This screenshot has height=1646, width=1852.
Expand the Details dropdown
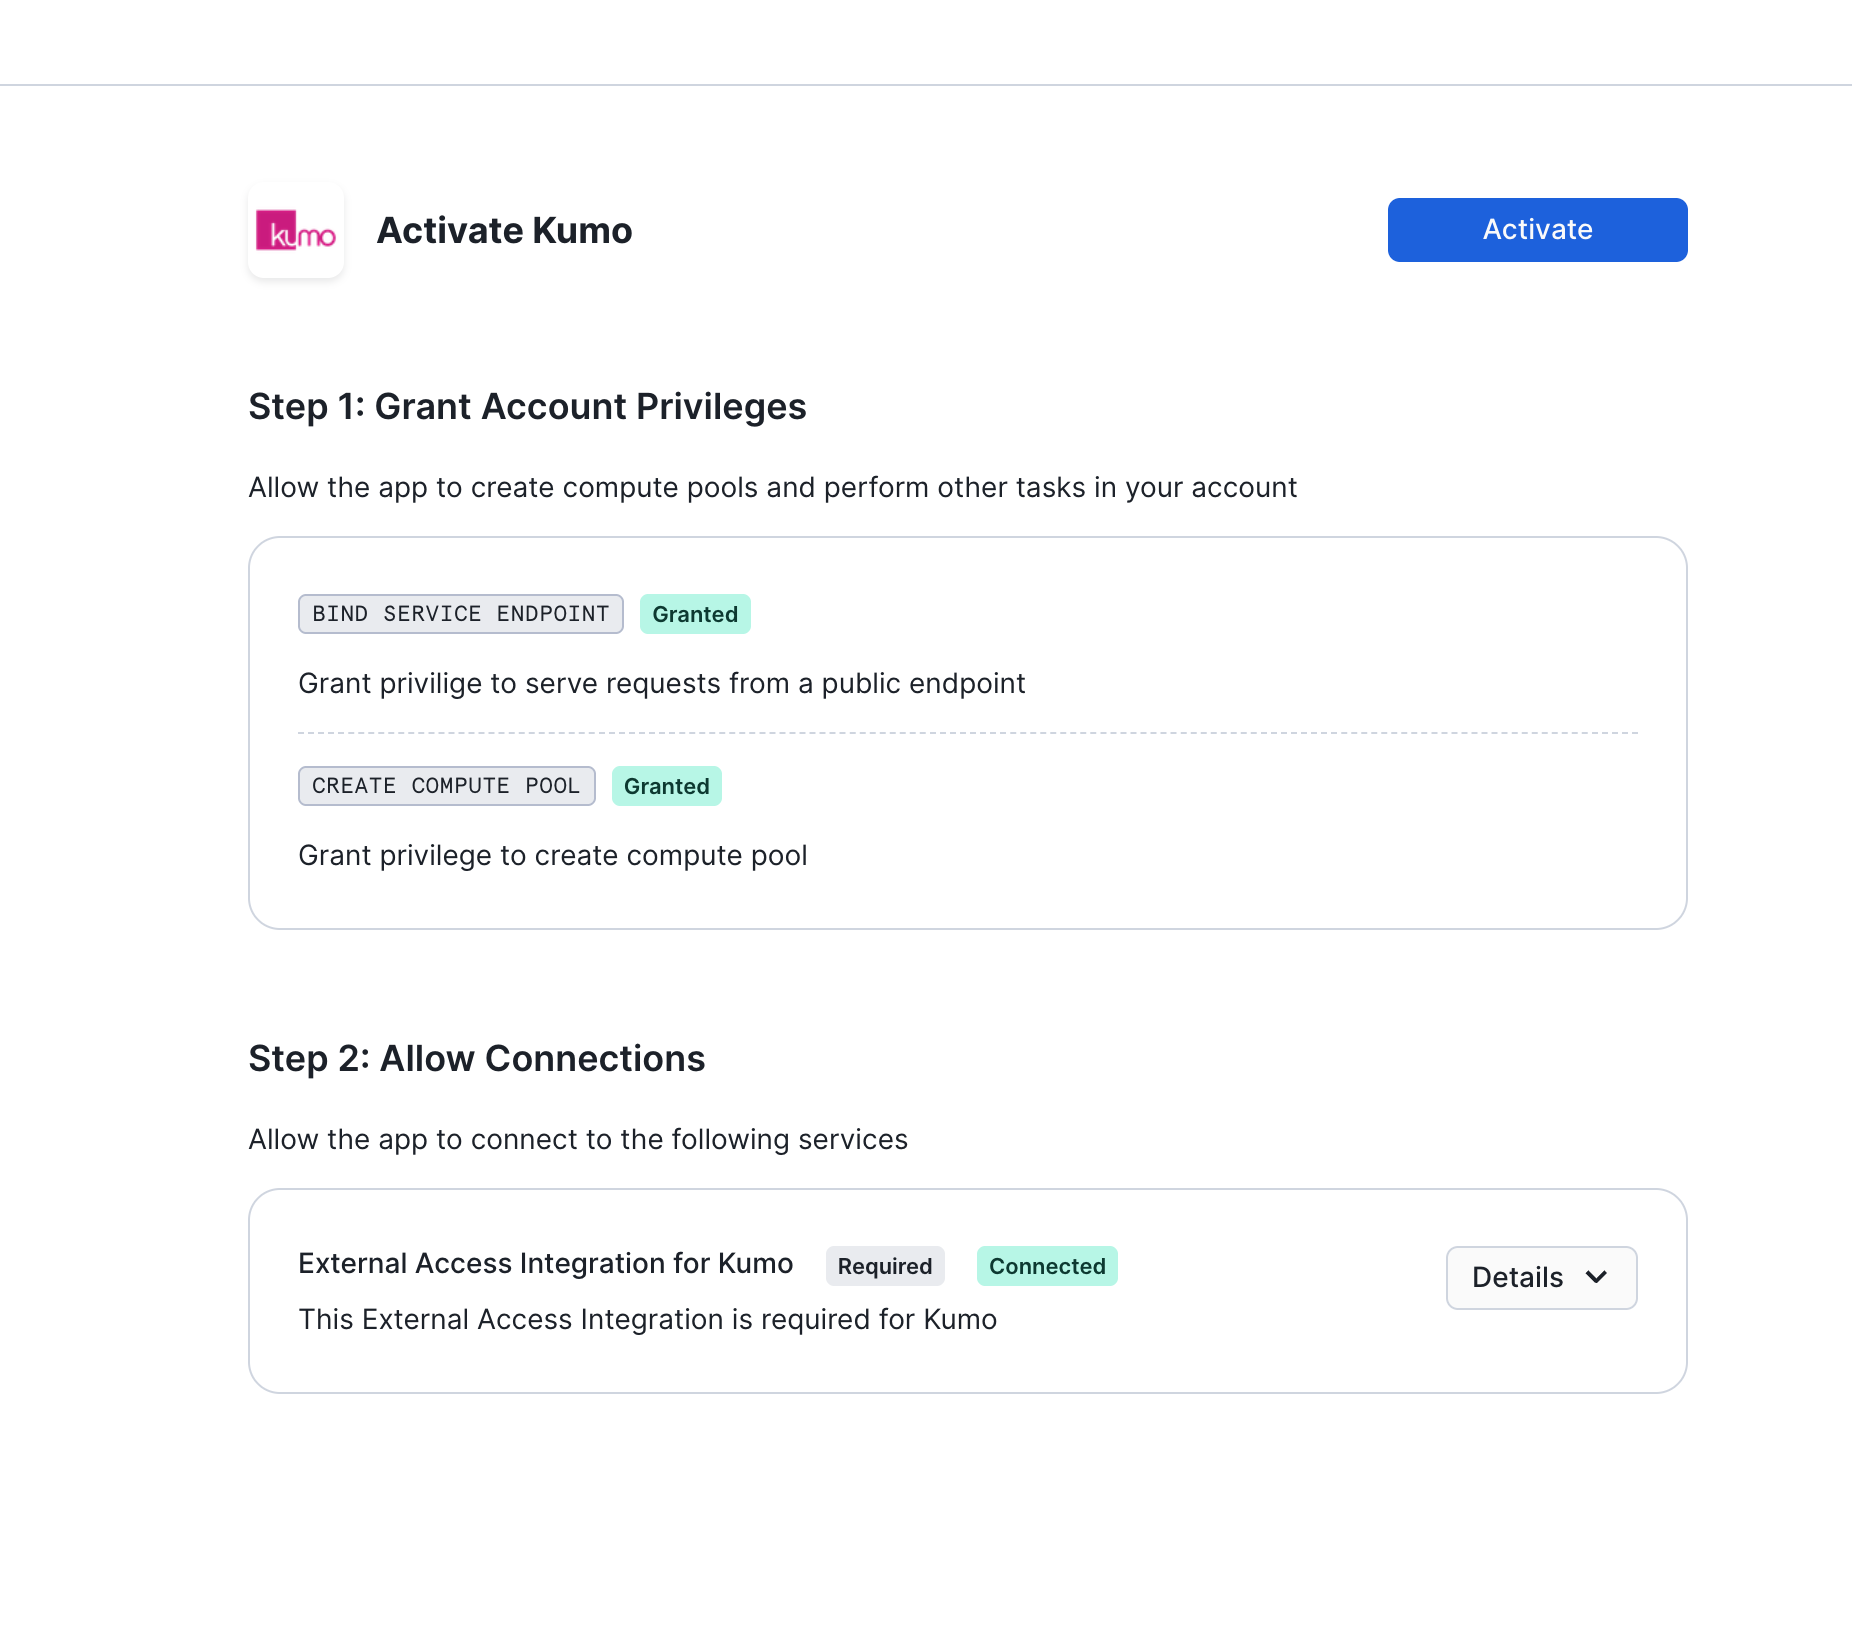pos(1541,1277)
